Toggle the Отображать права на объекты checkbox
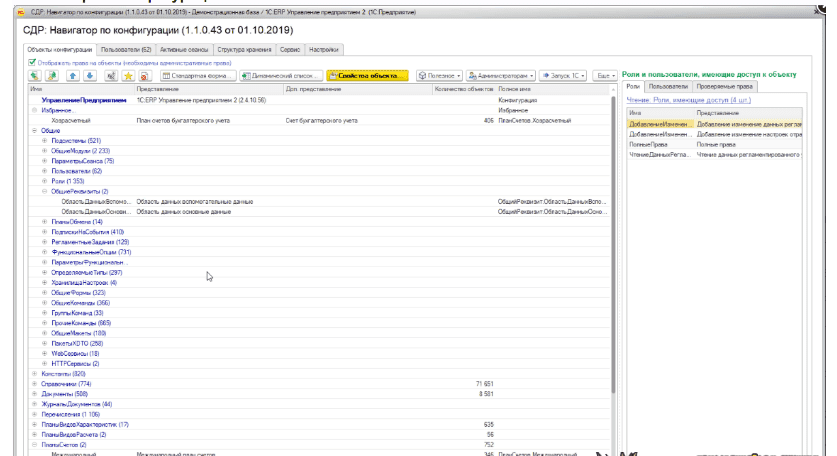Image resolution: width=837 pixels, height=456 pixels. (31, 62)
